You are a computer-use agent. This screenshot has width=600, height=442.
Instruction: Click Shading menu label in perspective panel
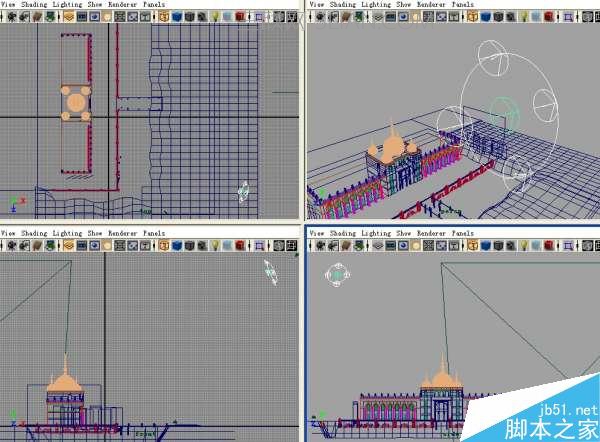[x=343, y=4]
